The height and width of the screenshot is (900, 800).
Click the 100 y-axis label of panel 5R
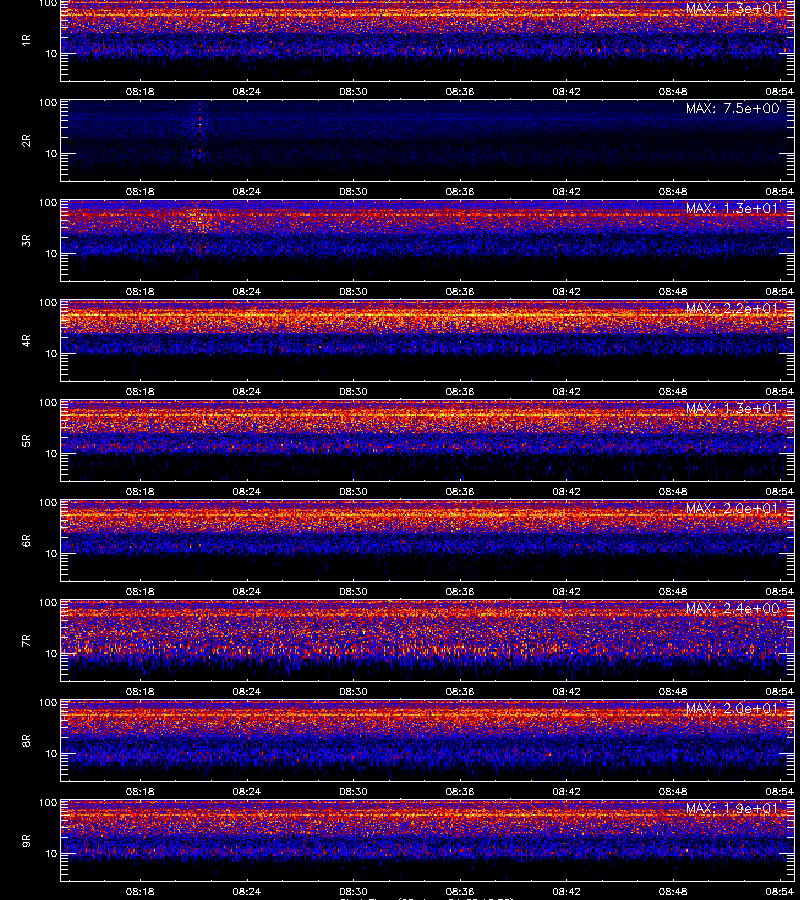[48, 403]
